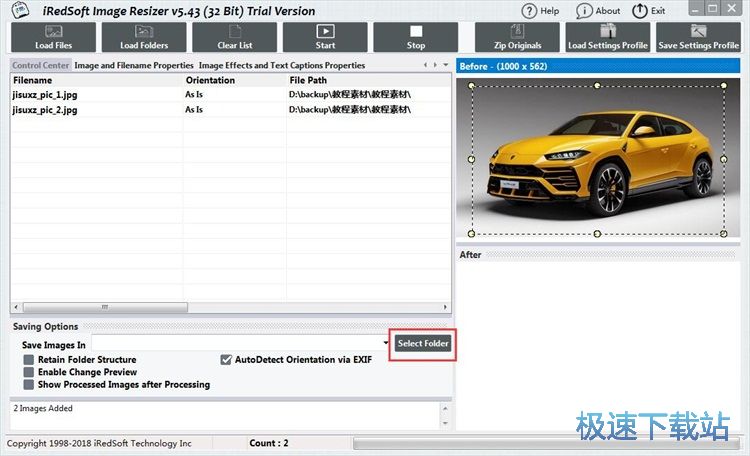This screenshot has height=456, width=750.
Task: Click the Load Files toolbar icon
Action: [x=53, y=37]
